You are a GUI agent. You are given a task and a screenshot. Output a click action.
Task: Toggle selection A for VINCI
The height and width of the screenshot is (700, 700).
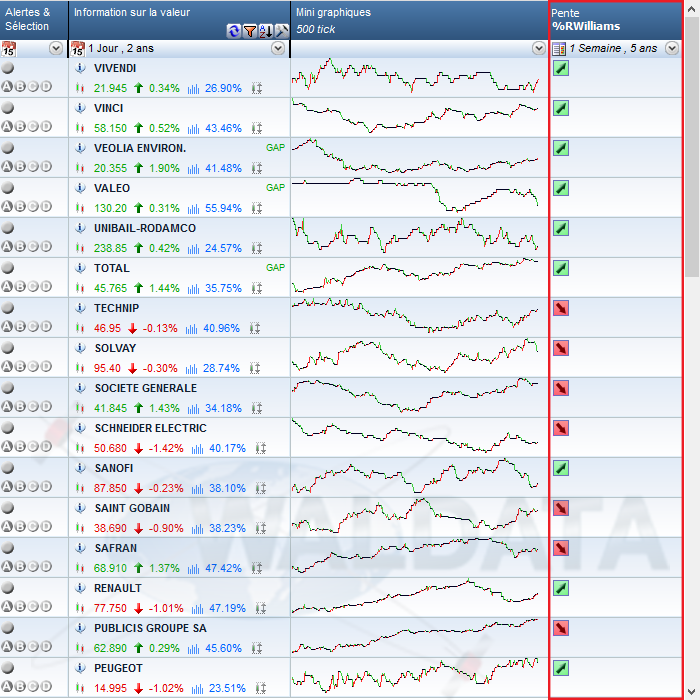point(7,126)
